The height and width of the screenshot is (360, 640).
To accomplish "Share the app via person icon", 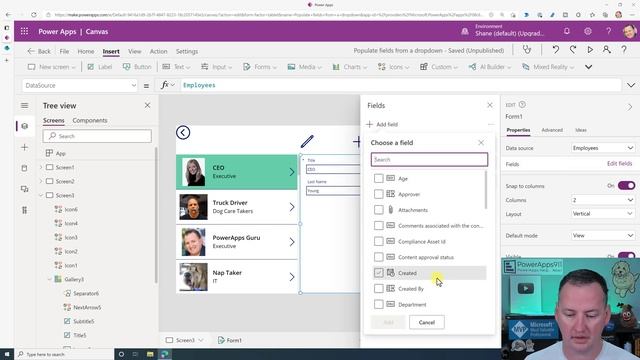I will (x=607, y=50).
